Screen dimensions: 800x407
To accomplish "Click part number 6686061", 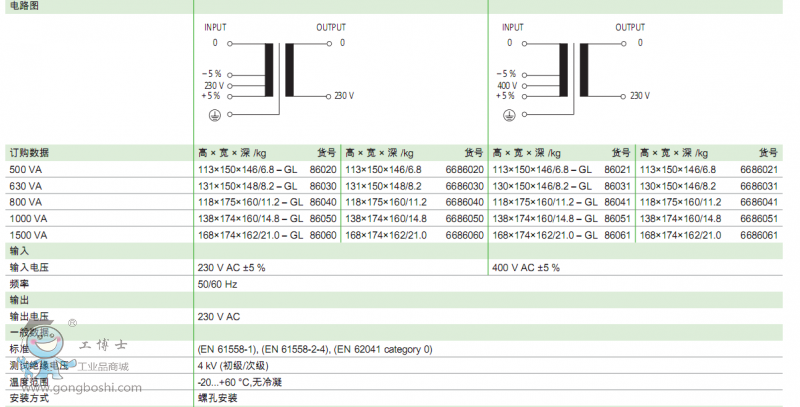I will tap(759, 234).
